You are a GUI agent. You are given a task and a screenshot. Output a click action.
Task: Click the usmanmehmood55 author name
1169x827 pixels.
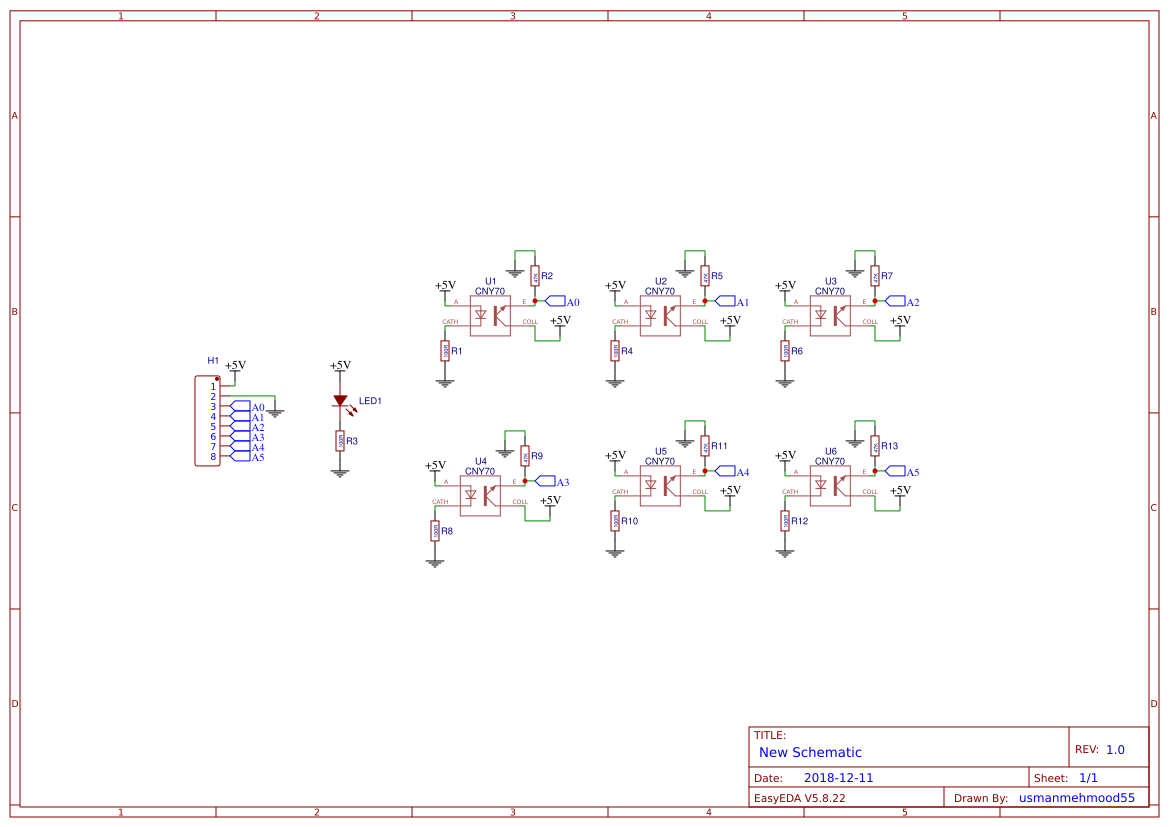(1076, 797)
